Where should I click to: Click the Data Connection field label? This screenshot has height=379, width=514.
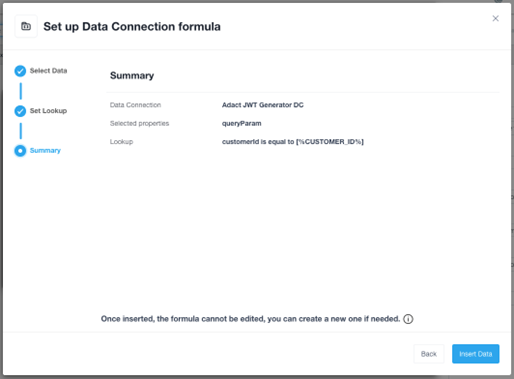coord(135,105)
